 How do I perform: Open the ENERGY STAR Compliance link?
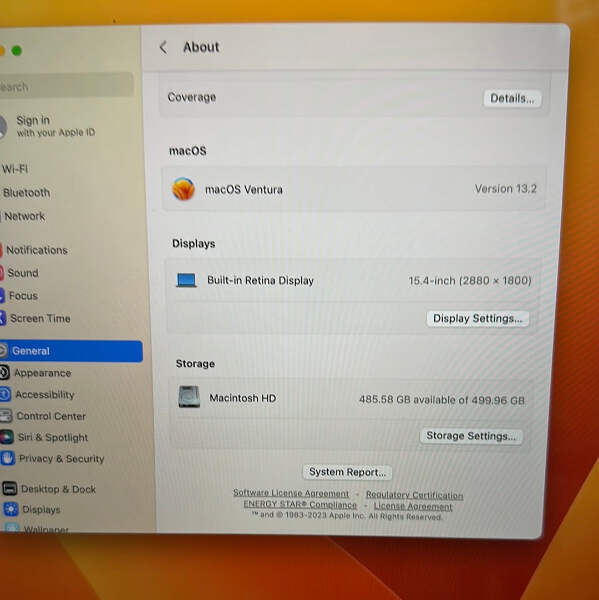point(300,504)
